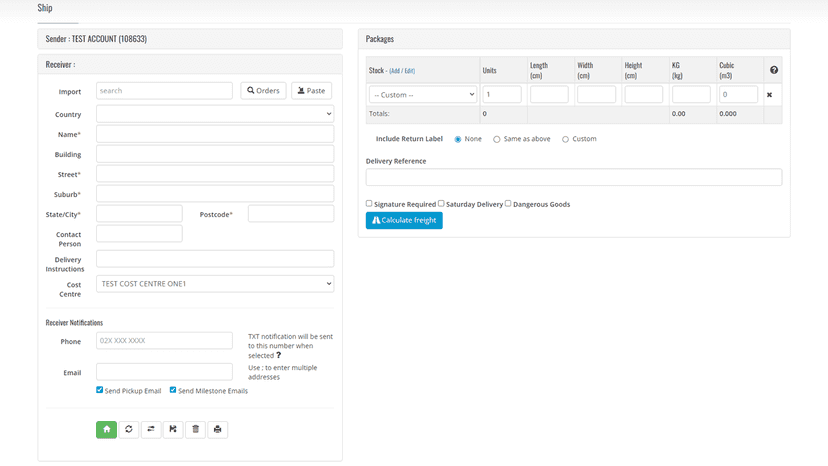Click the Length (cm) package field
Image resolution: width=828 pixels, height=466 pixels.
549,95
